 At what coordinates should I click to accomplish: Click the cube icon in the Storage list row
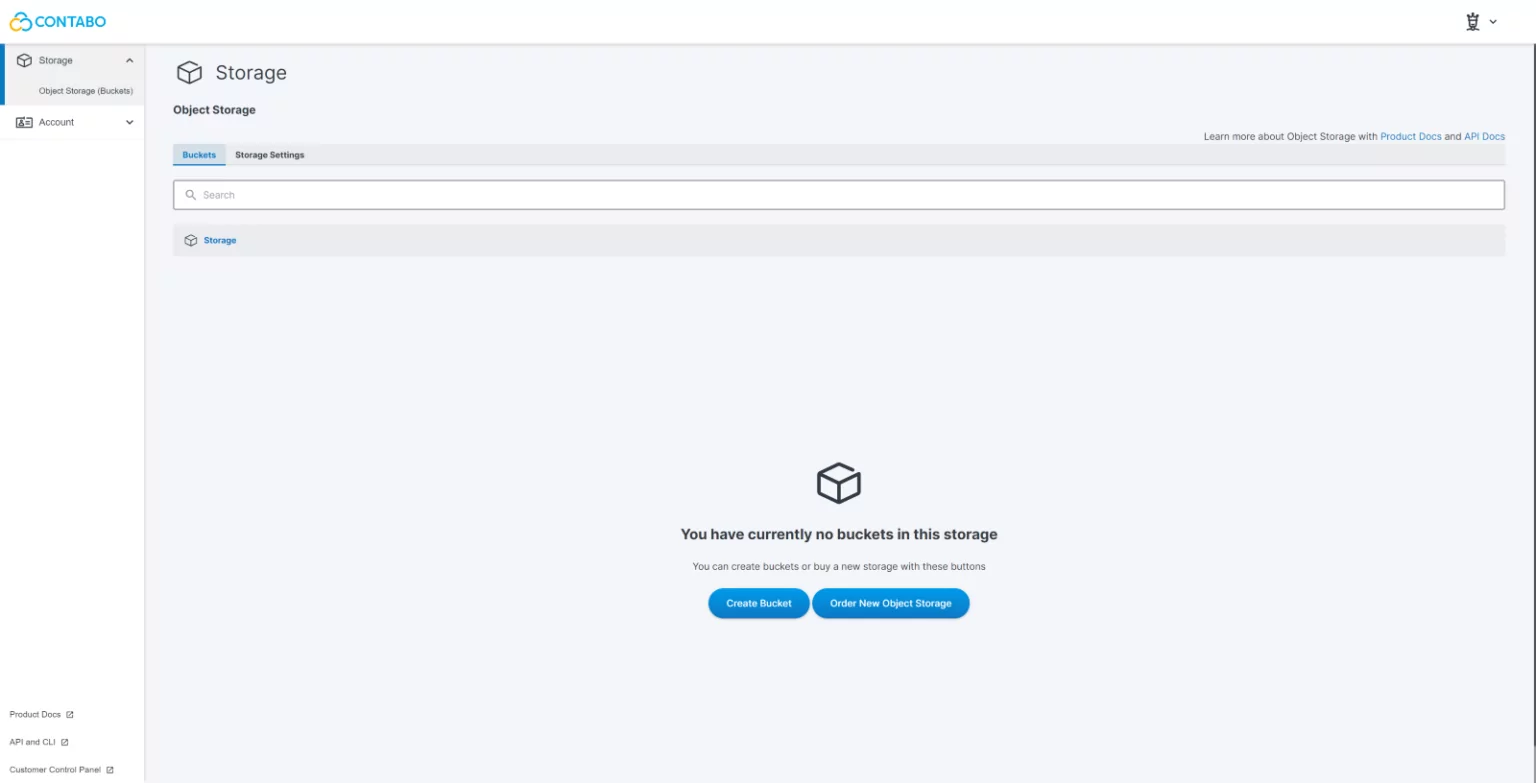click(191, 241)
